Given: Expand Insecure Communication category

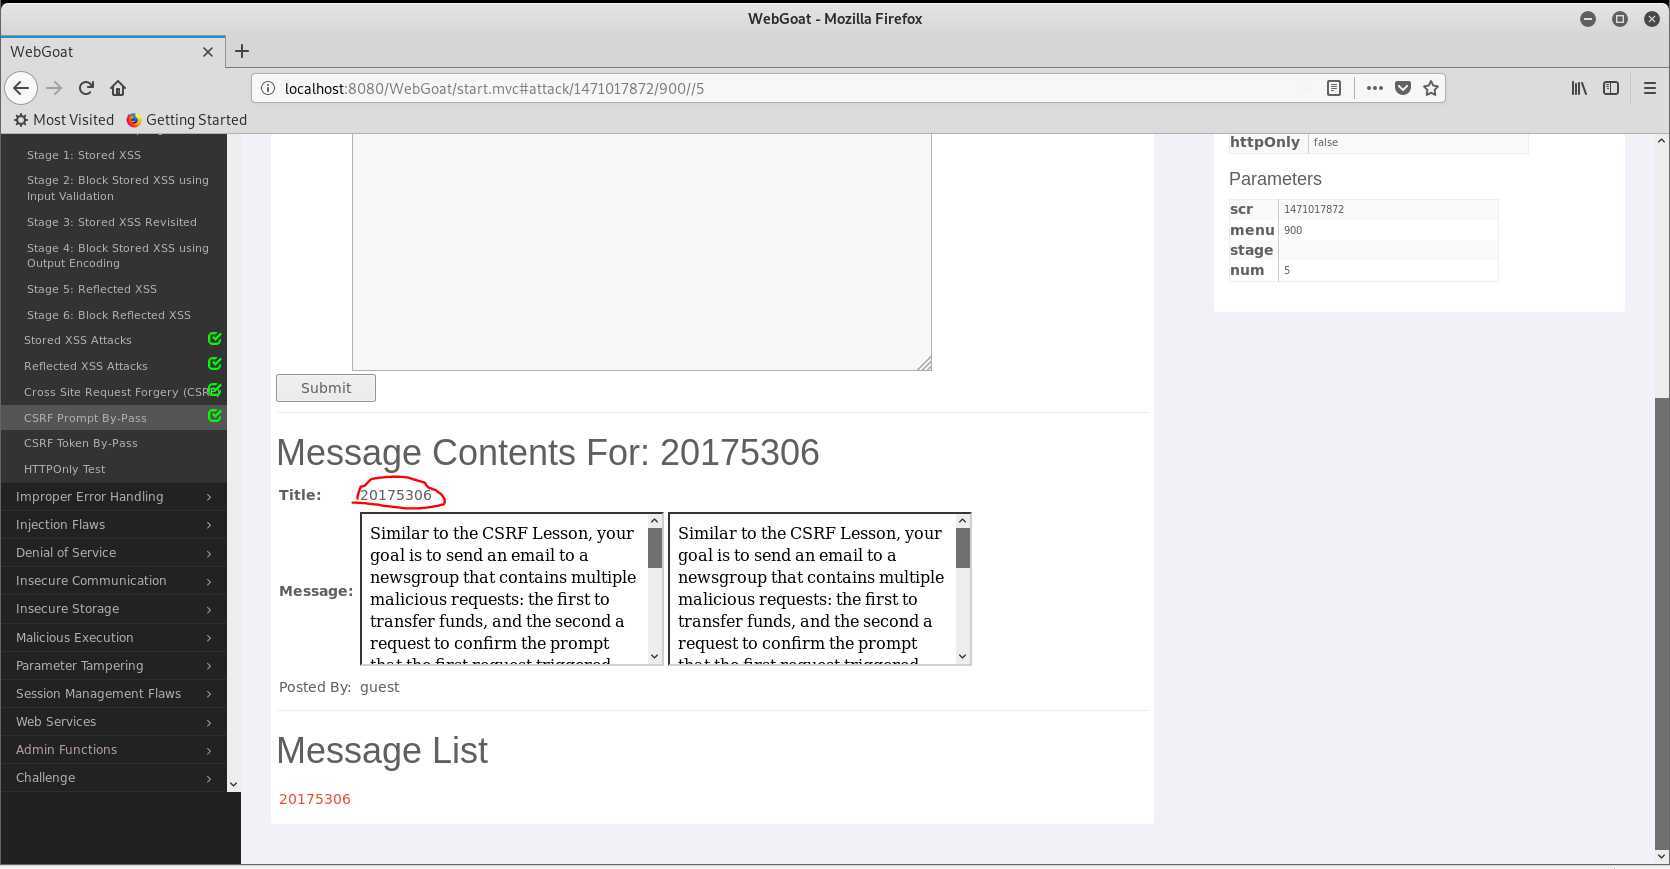Looking at the screenshot, I should [x=113, y=581].
